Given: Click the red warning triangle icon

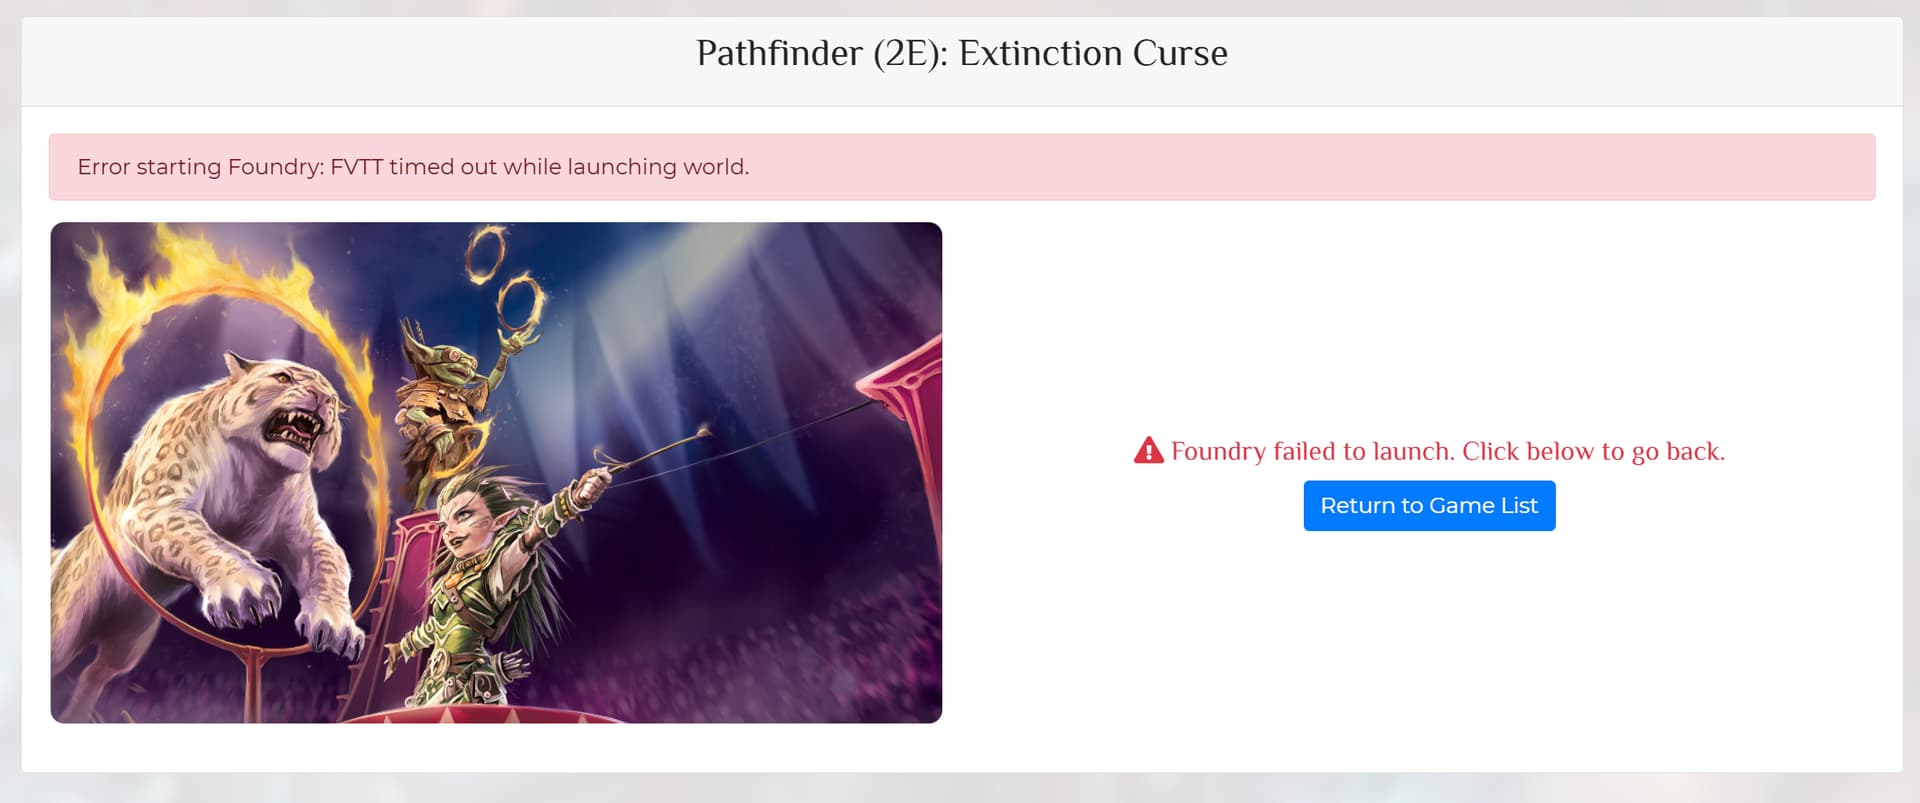Looking at the screenshot, I should 1148,451.
